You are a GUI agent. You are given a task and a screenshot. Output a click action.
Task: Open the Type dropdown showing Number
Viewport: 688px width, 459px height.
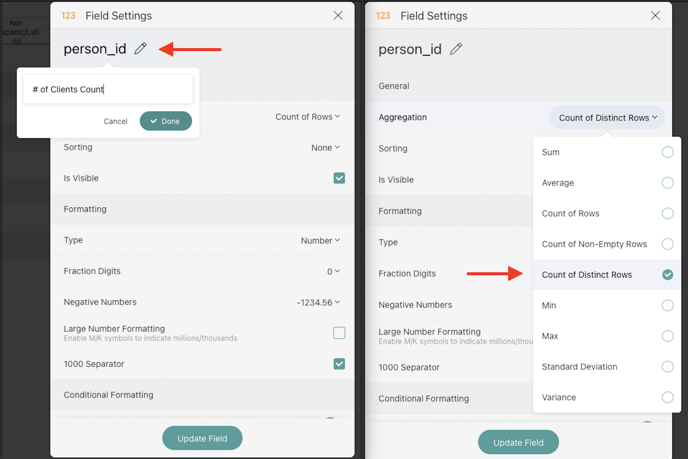point(321,241)
